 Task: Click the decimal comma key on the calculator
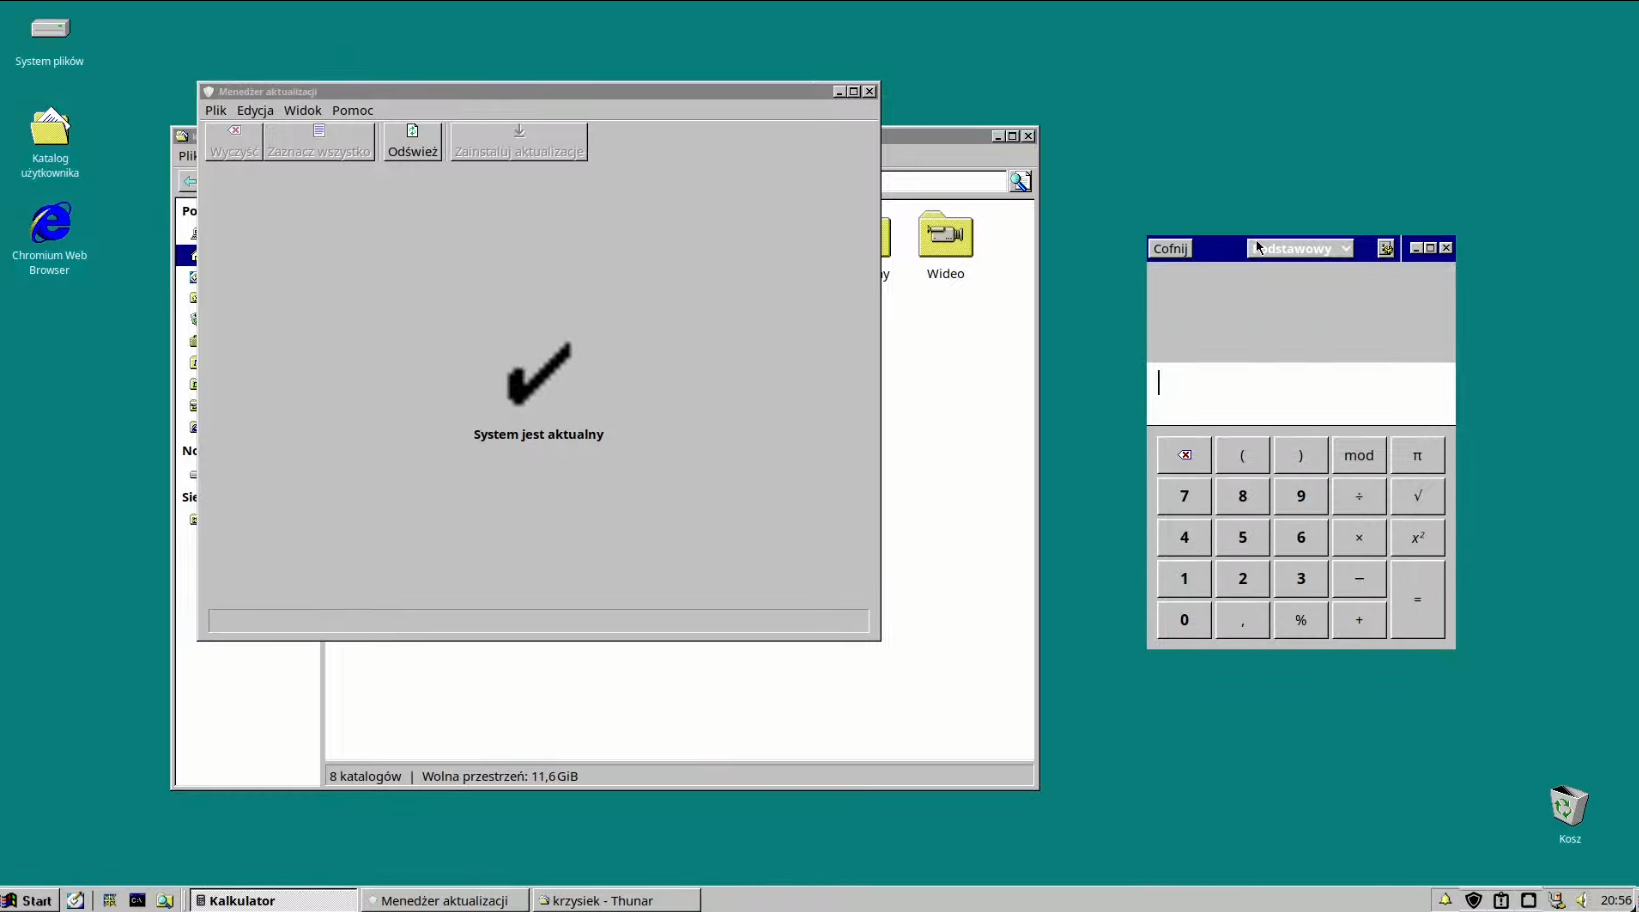pyautogui.click(x=1243, y=620)
